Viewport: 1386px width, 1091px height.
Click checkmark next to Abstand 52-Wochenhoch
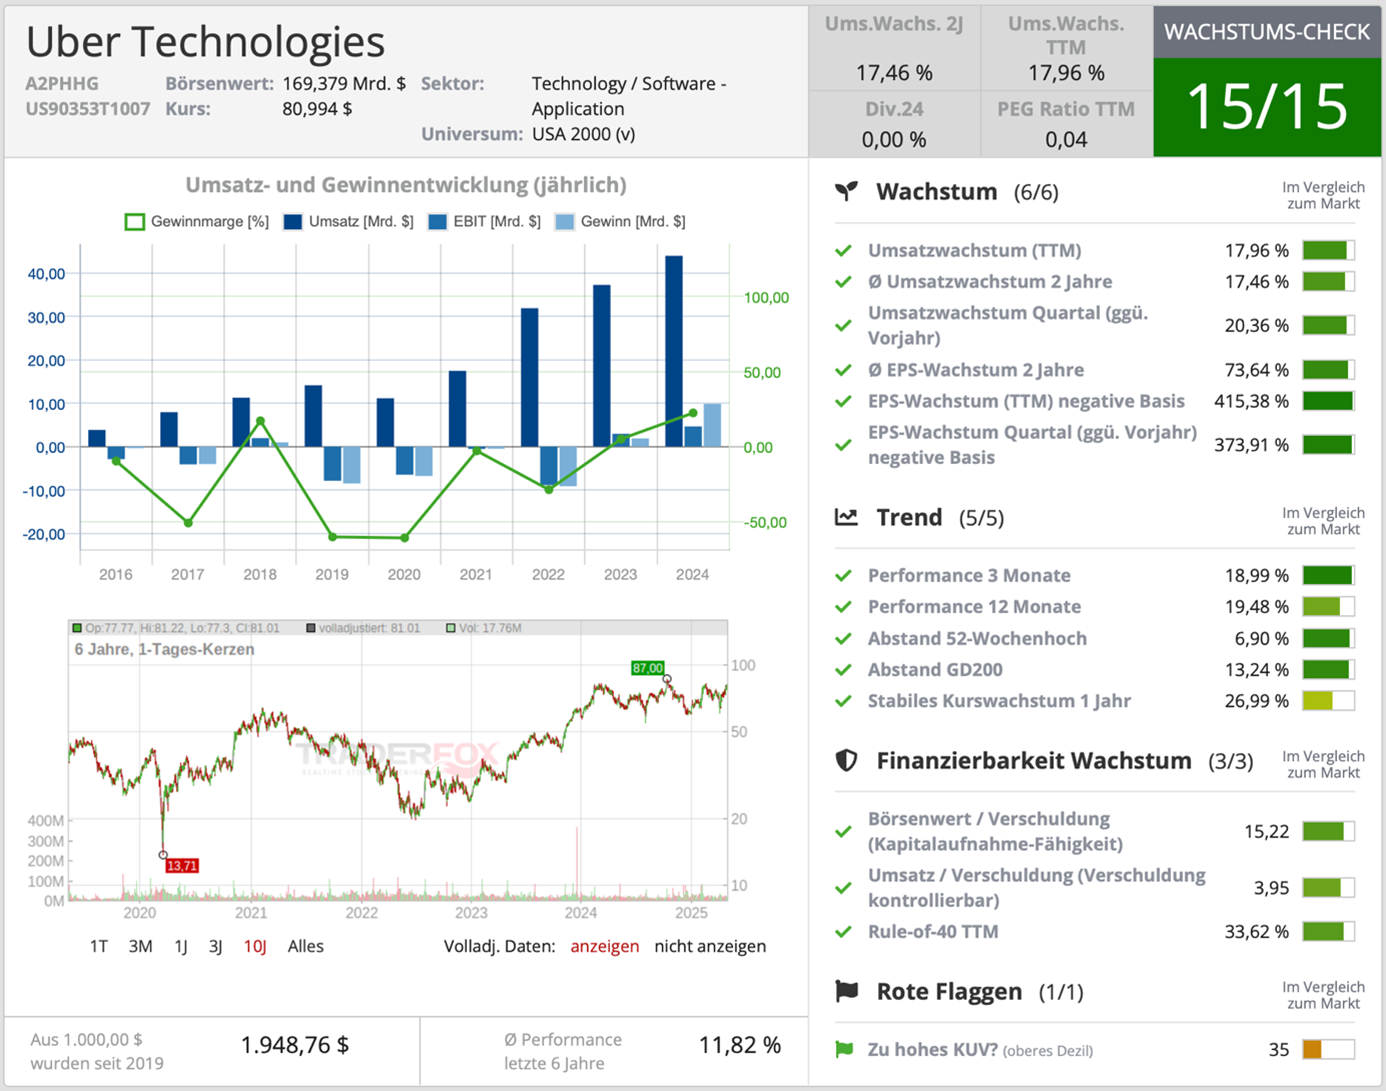point(843,639)
